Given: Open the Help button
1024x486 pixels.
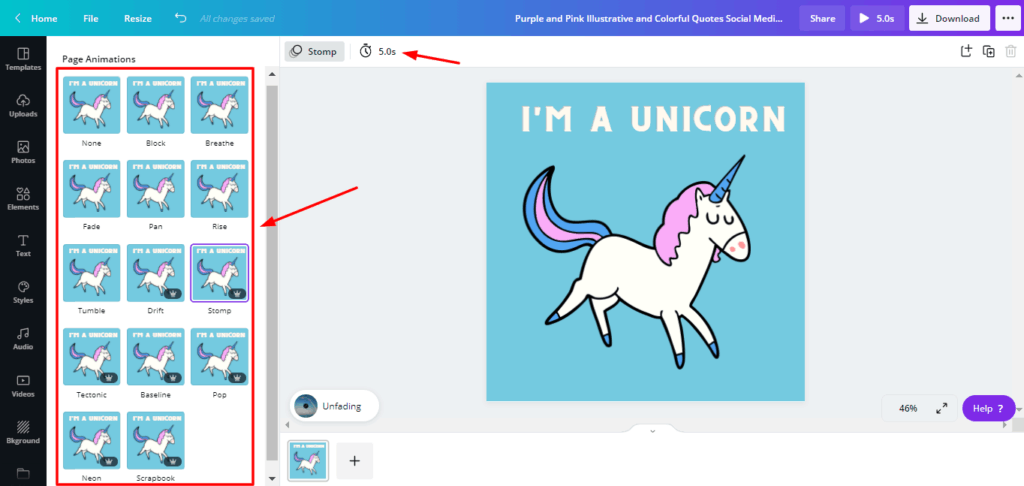Looking at the screenshot, I should tap(988, 408).
